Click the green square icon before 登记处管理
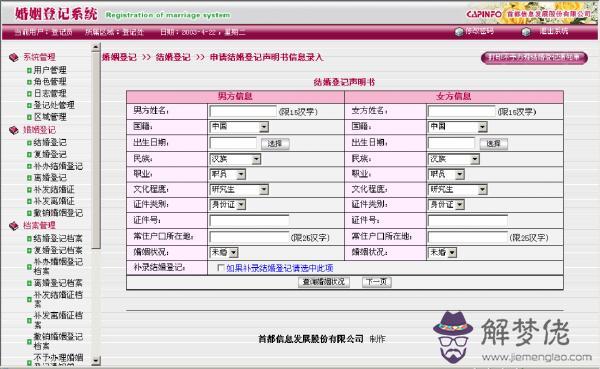Screen dimensions: 600x369 [29, 105]
